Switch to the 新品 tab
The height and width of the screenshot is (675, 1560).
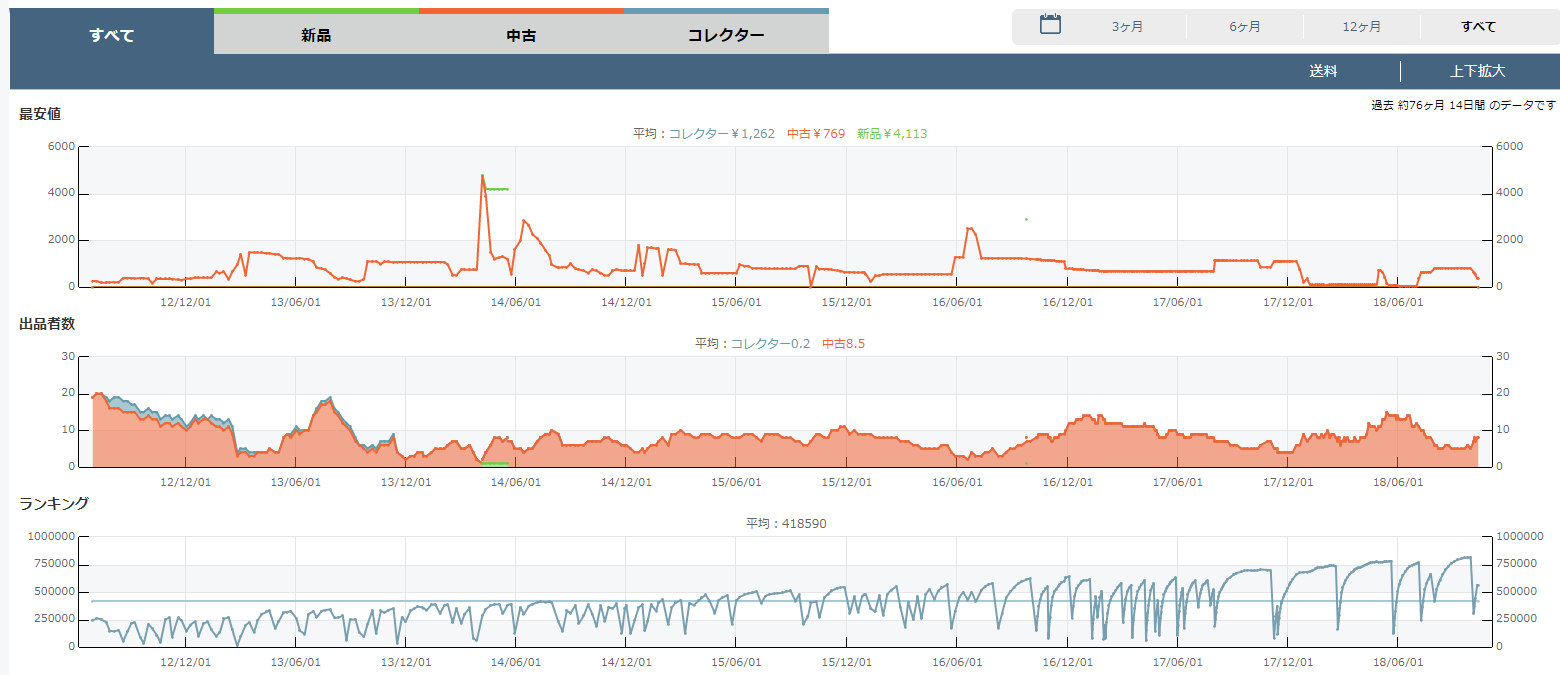point(316,35)
